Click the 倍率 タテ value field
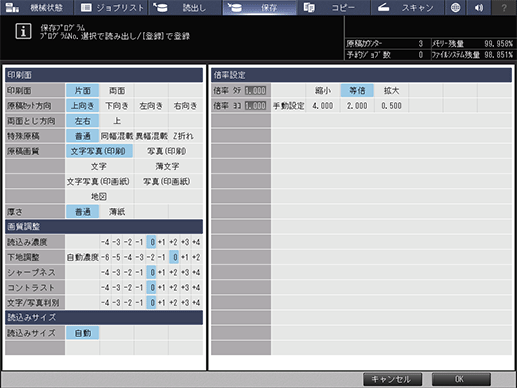Image resolution: width=517 pixels, height=388 pixels. [256, 91]
